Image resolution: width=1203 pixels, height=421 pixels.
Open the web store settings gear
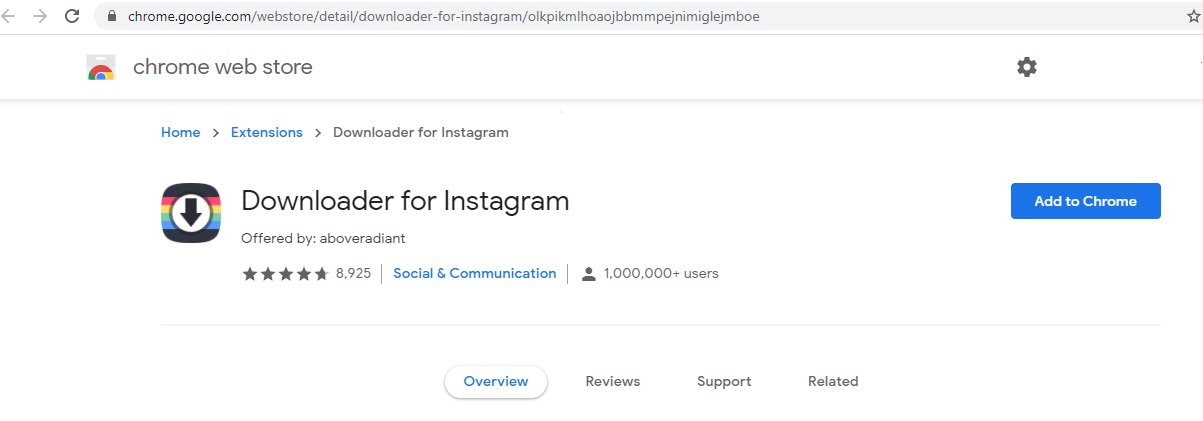tap(1027, 67)
